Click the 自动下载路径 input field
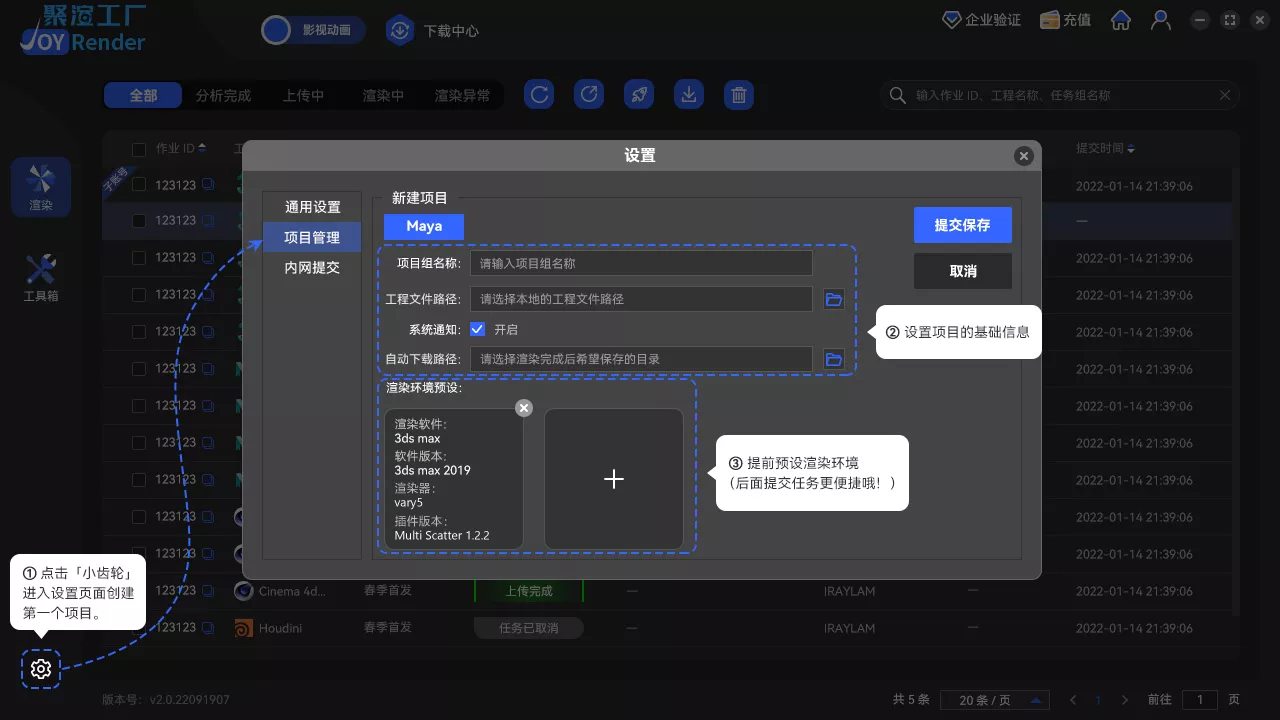The width and height of the screenshot is (1280, 720). point(641,359)
